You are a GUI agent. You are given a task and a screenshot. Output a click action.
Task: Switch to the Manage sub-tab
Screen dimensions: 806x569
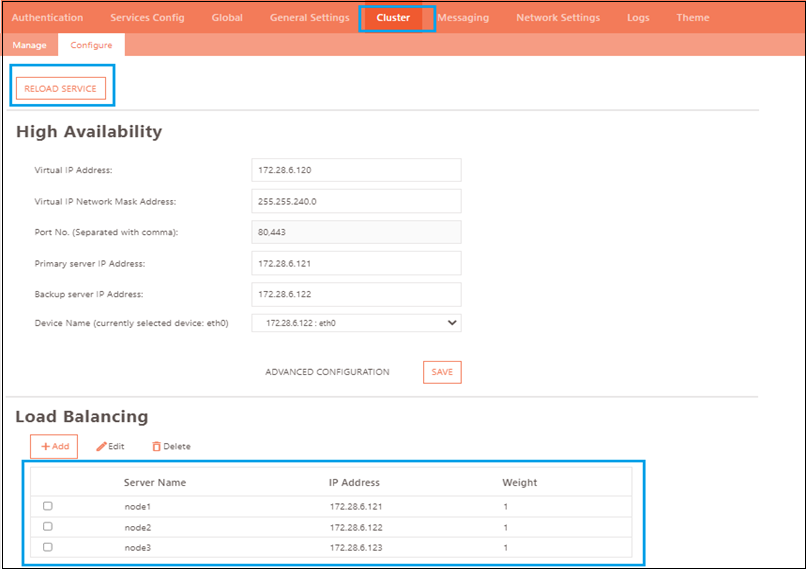(x=29, y=45)
